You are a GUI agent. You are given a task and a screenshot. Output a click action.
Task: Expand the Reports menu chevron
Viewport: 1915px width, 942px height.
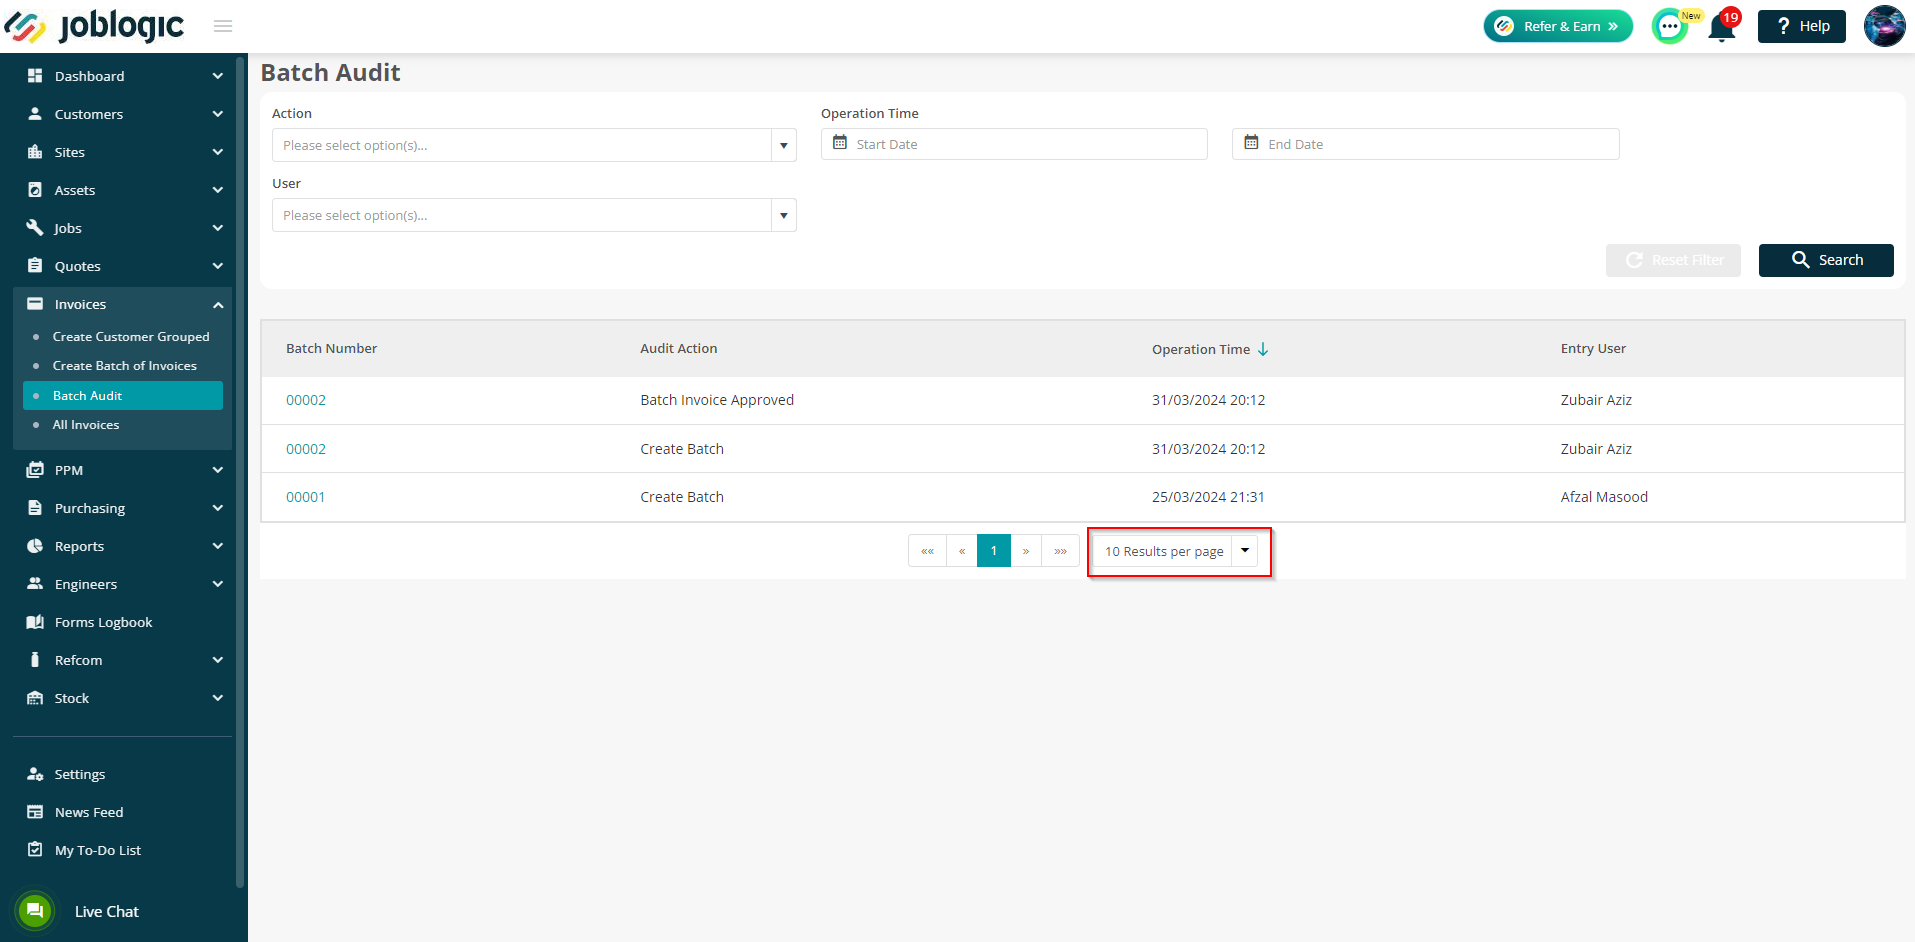pyautogui.click(x=218, y=546)
